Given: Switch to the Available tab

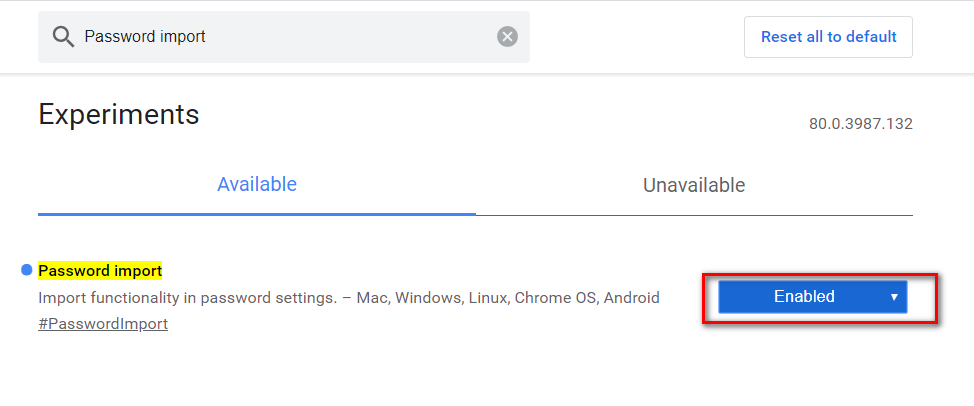Looking at the screenshot, I should point(257,185).
